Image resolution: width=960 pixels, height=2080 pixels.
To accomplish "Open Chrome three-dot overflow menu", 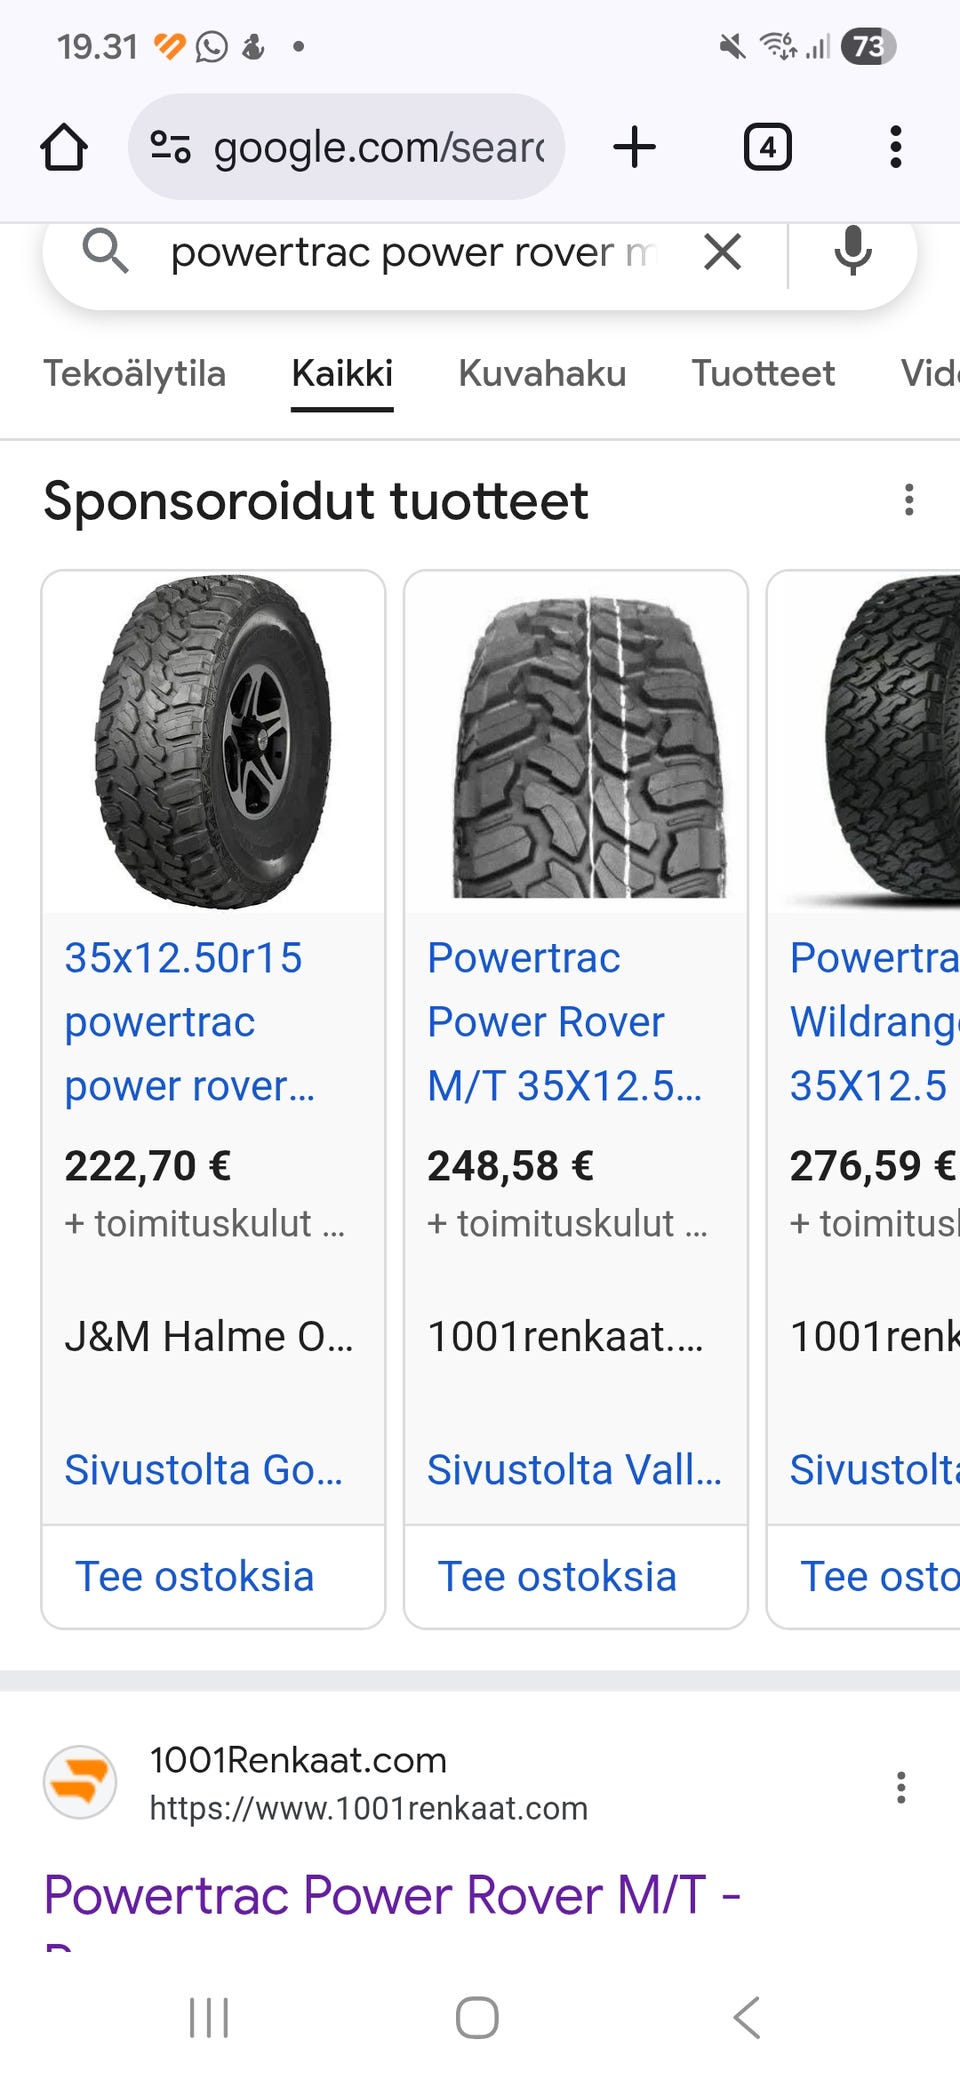I will (895, 148).
